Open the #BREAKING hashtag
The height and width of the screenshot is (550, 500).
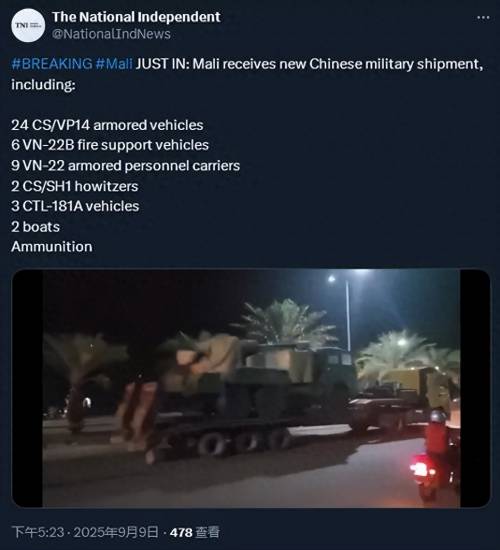[52, 64]
